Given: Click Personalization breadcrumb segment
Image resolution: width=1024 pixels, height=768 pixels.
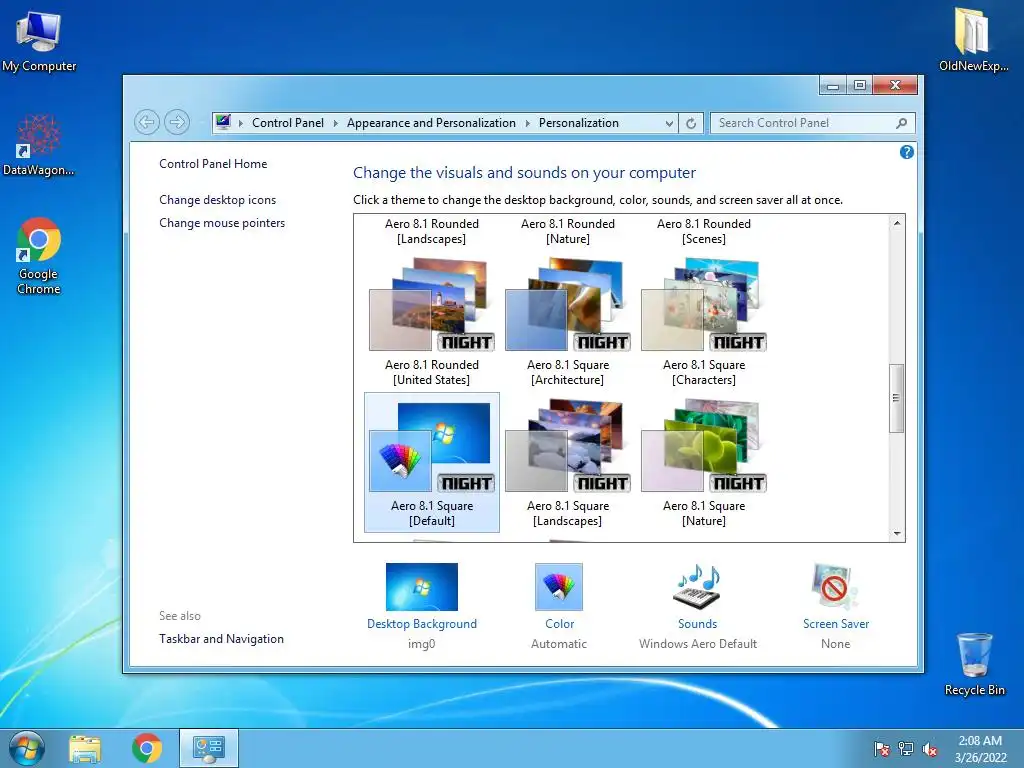Looking at the screenshot, I should [579, 123].
